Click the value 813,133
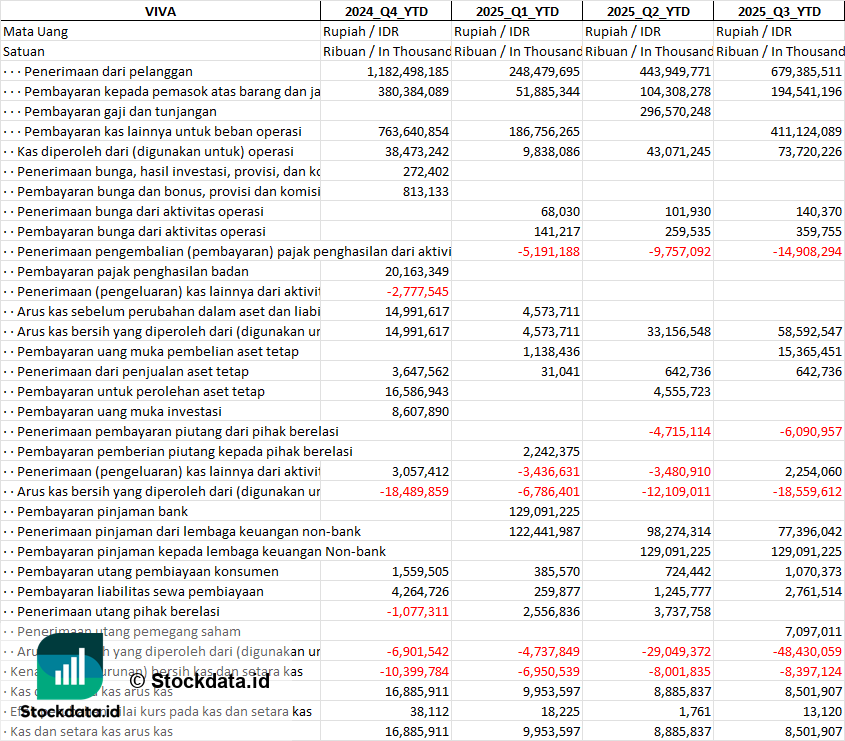Screen dimensions: 845x741 (426, 191)
